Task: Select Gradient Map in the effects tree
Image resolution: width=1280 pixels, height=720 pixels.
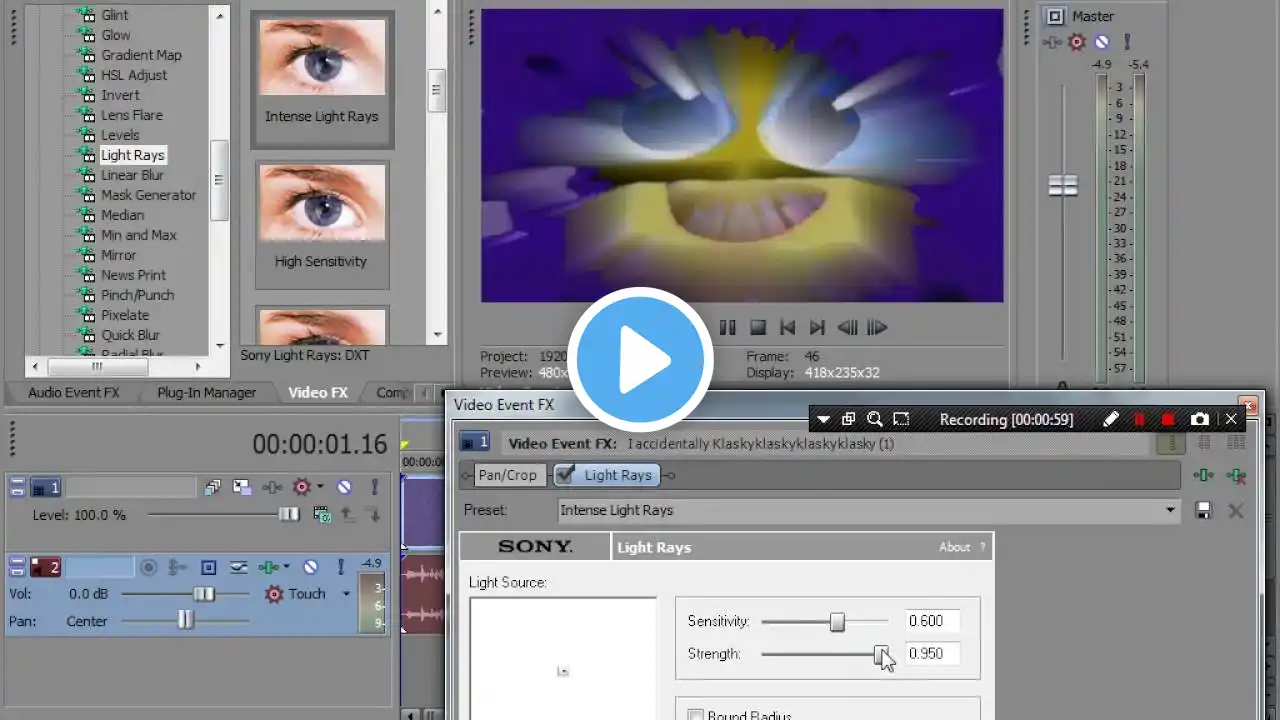Action: 141,55
